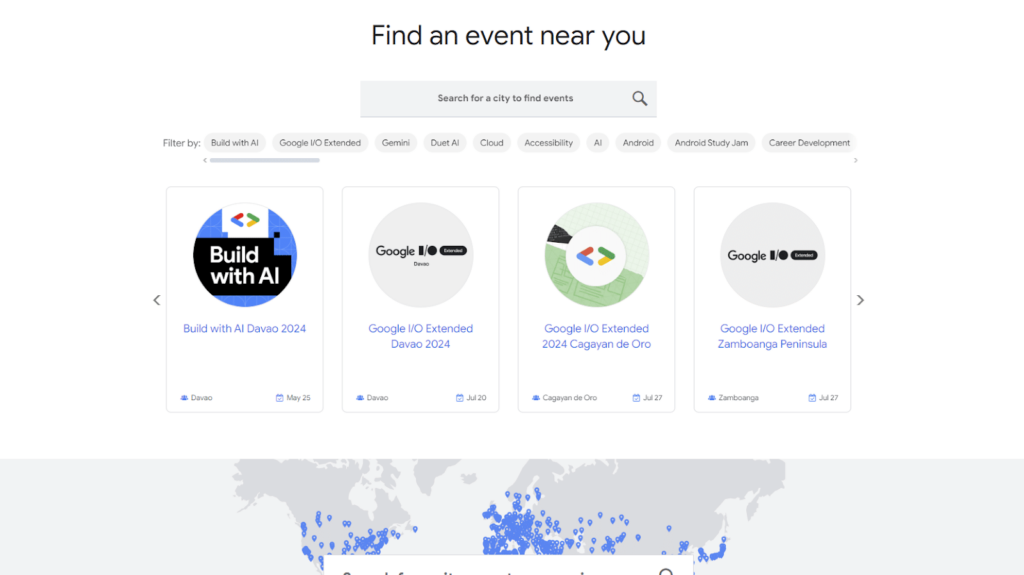Image resolution: width=1024 pixels, height=575 pixels.
Task: Click the chapter icon beside Davao on Build with AI card
Action: click(x=184, y=397)
